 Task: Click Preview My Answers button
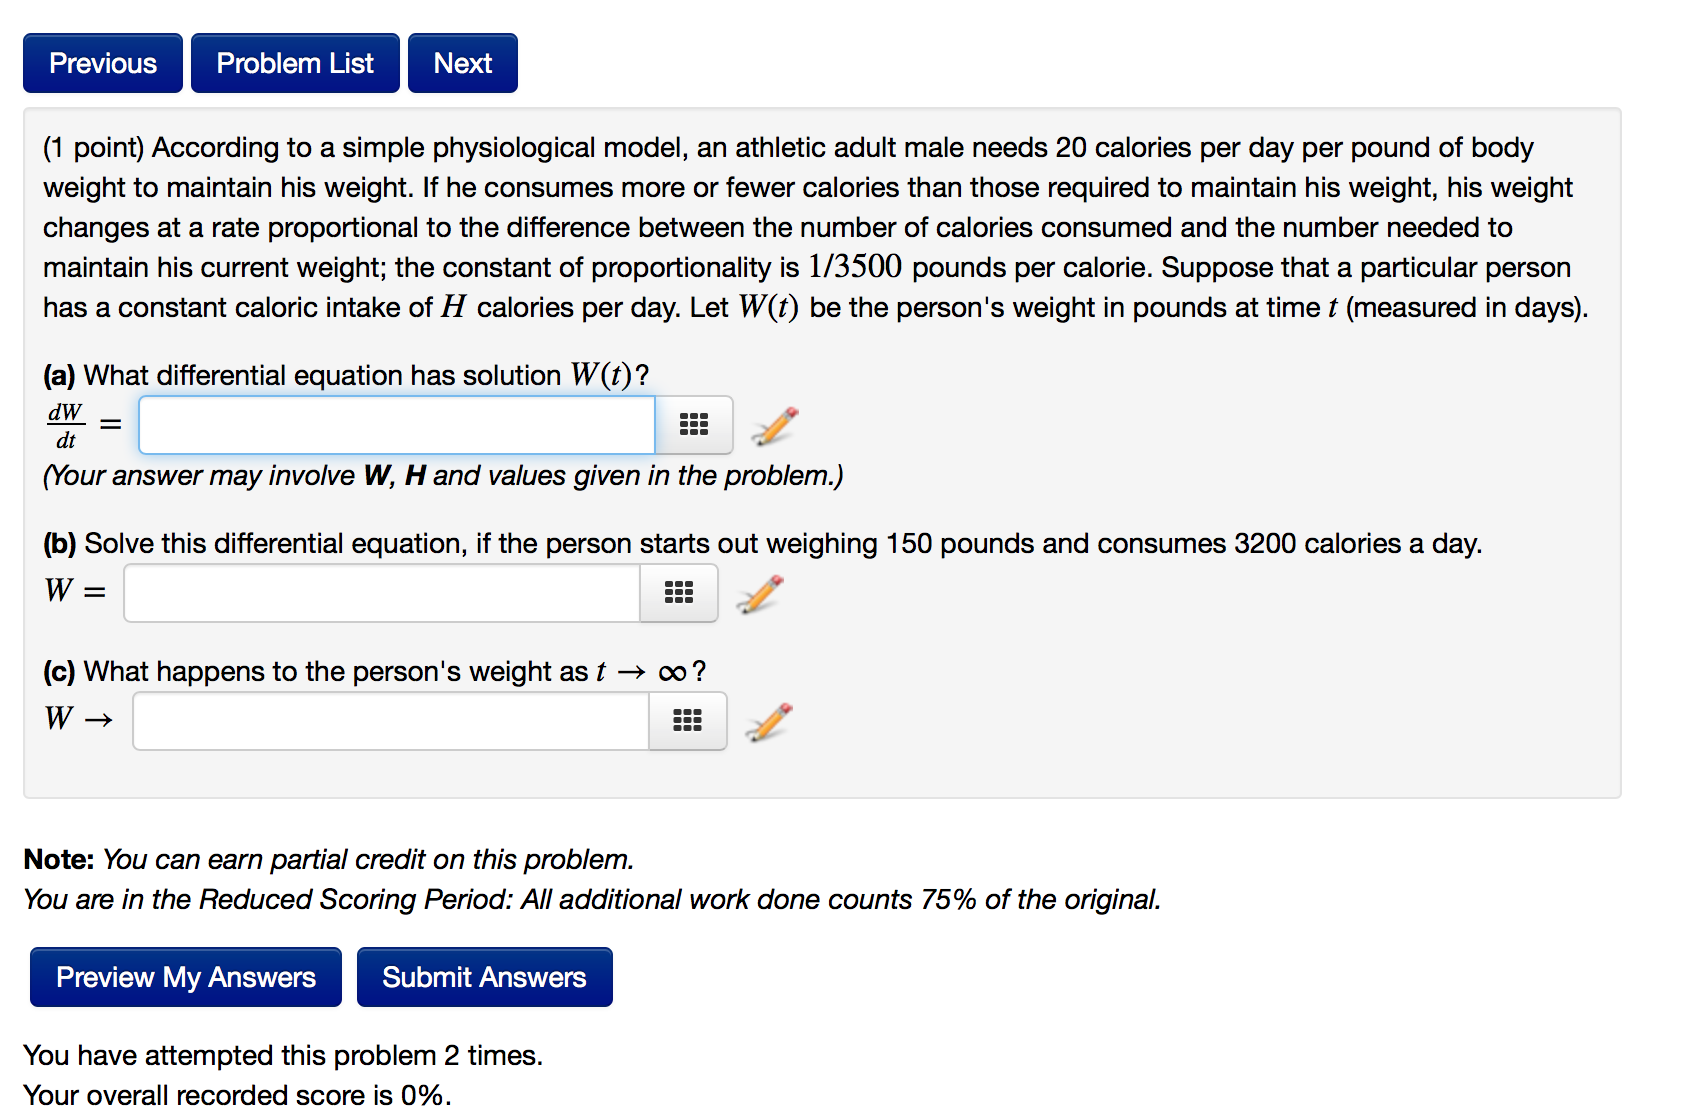(x=186, y=977)
